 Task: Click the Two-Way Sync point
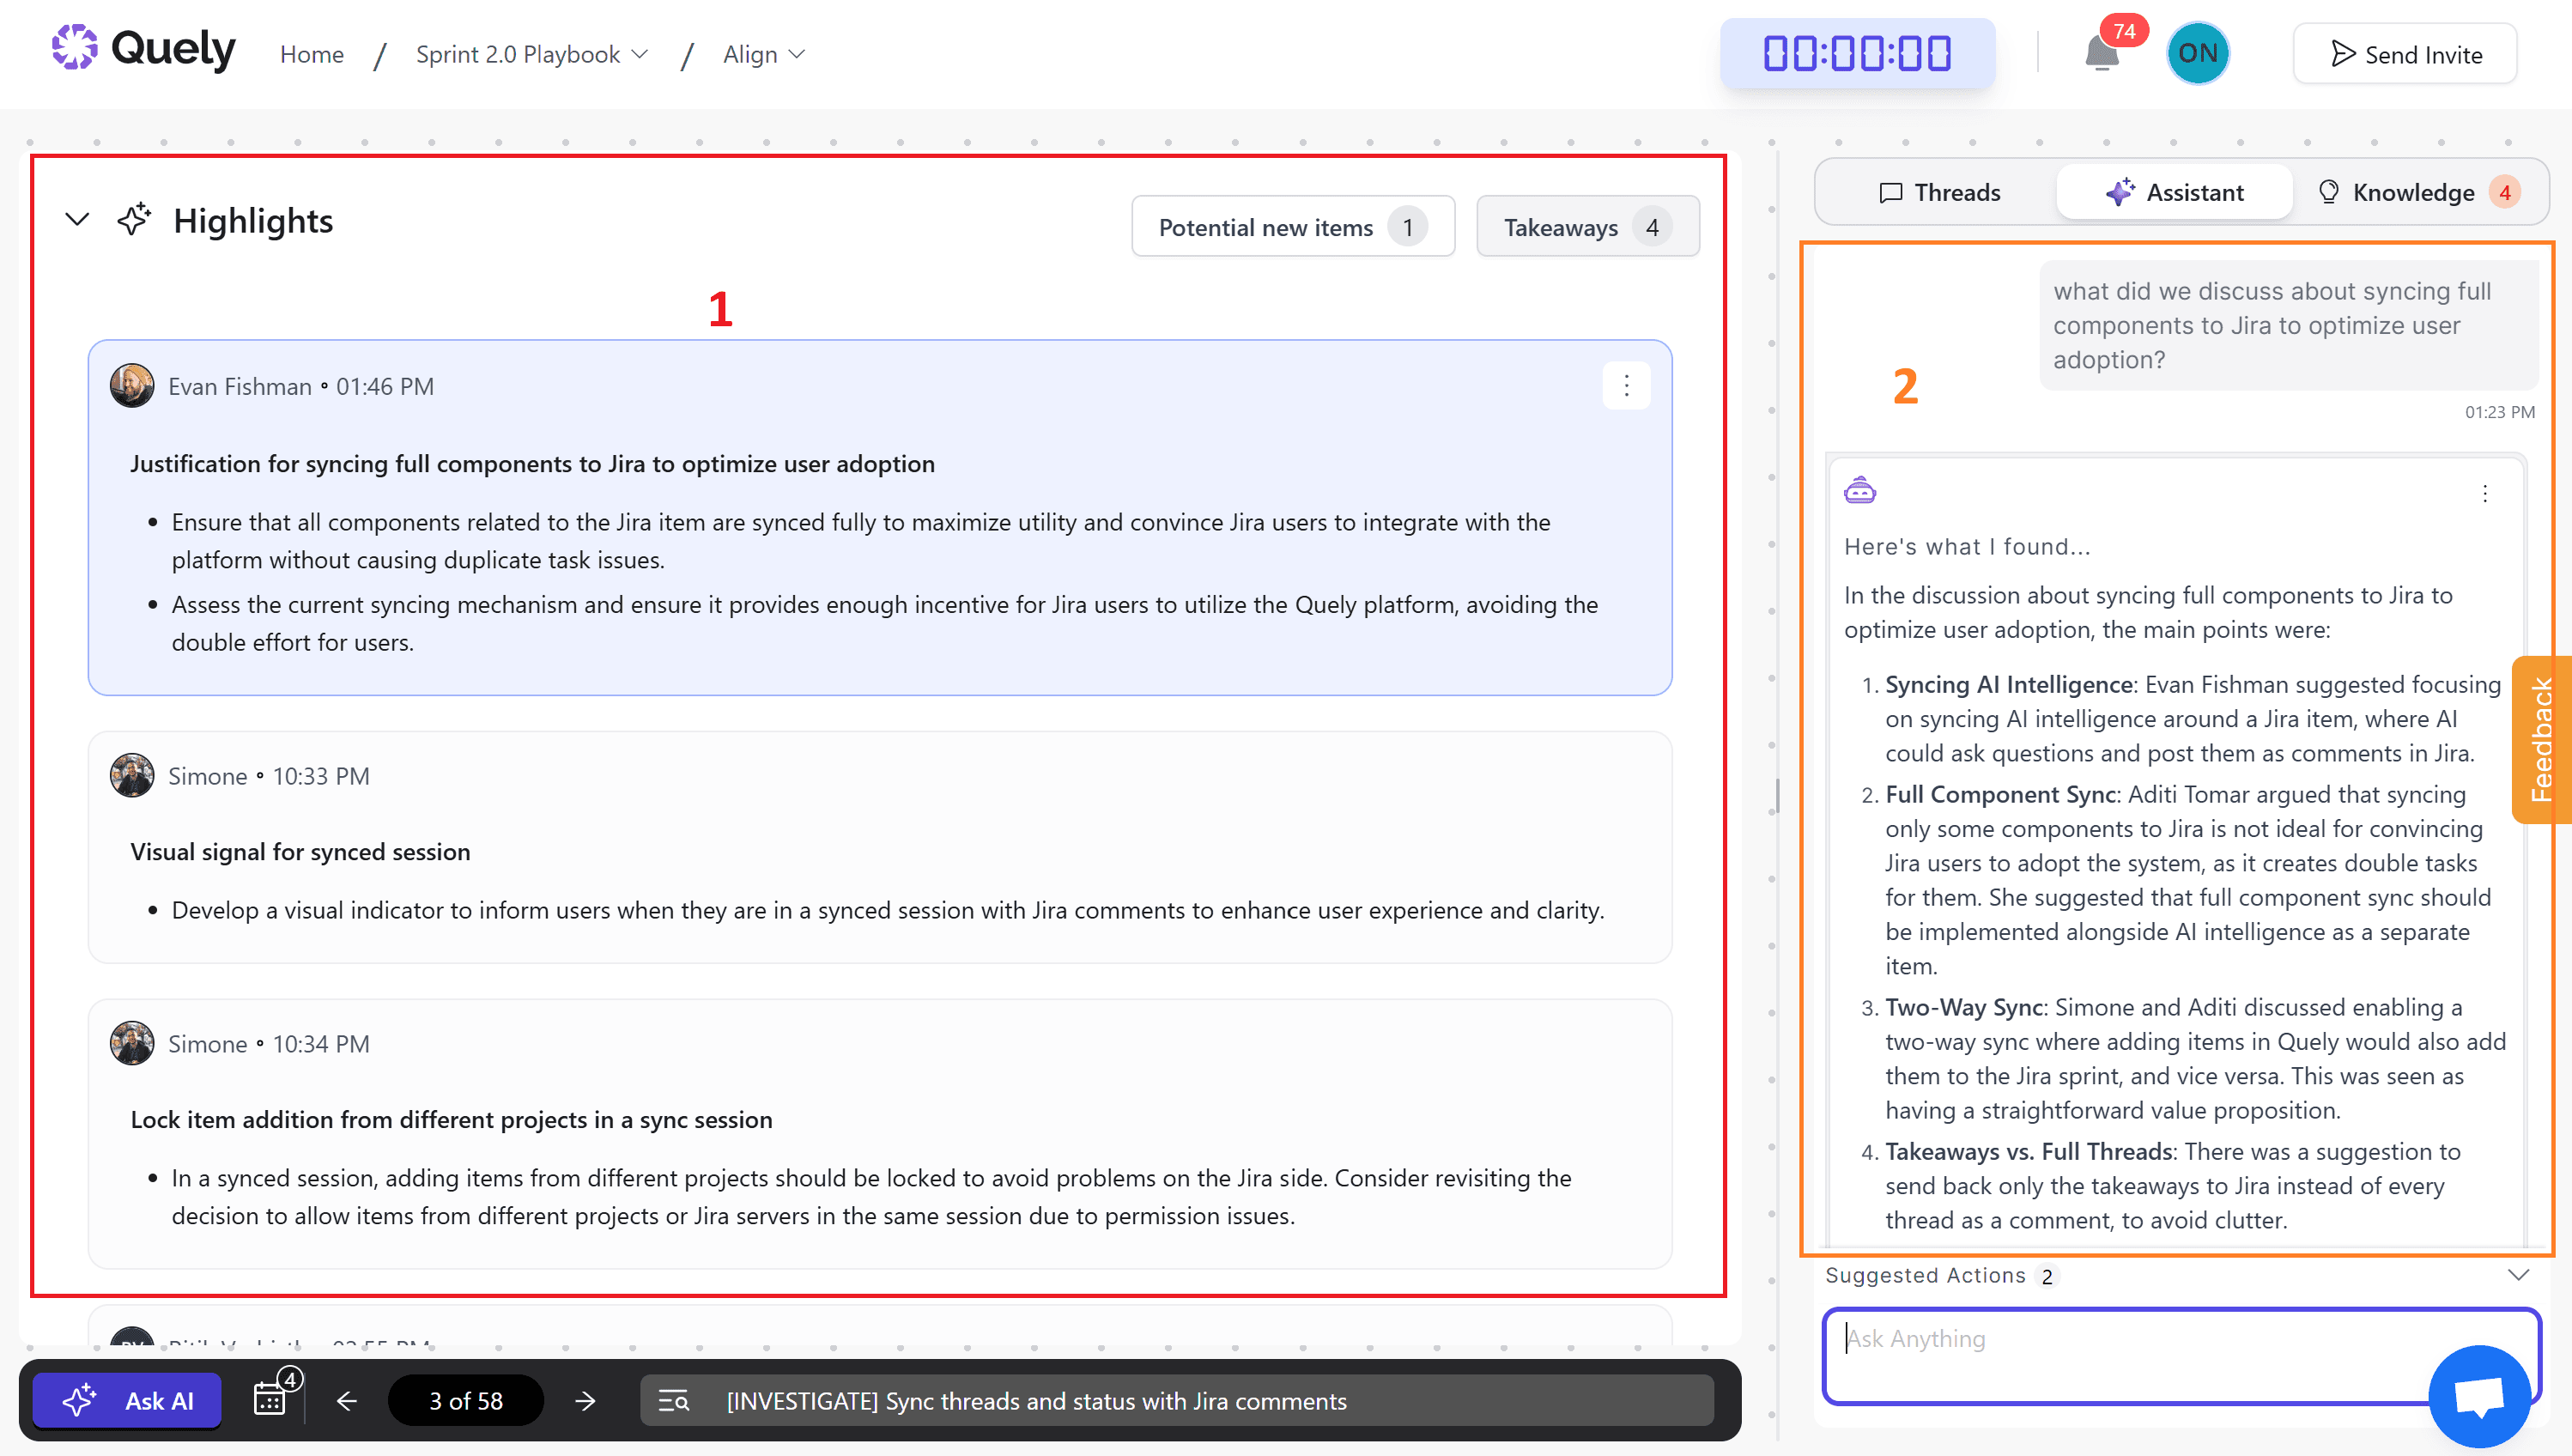click(x=2195, y=1059)
